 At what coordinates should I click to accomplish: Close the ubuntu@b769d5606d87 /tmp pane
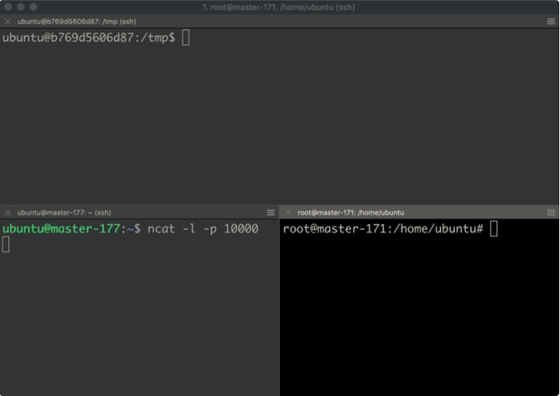(8, 22)
